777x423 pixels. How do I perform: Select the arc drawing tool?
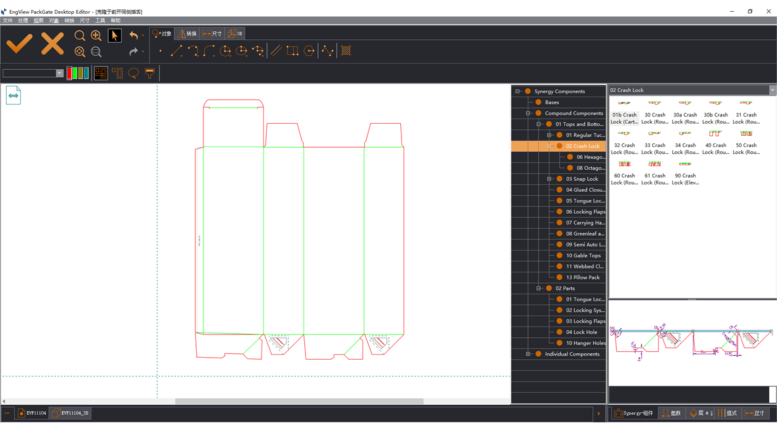193,51
